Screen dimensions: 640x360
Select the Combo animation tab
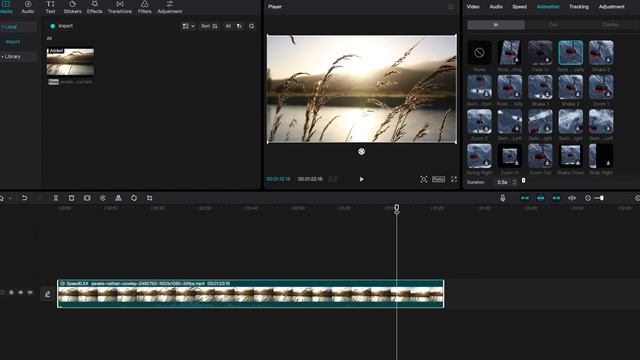click(610, 25)
